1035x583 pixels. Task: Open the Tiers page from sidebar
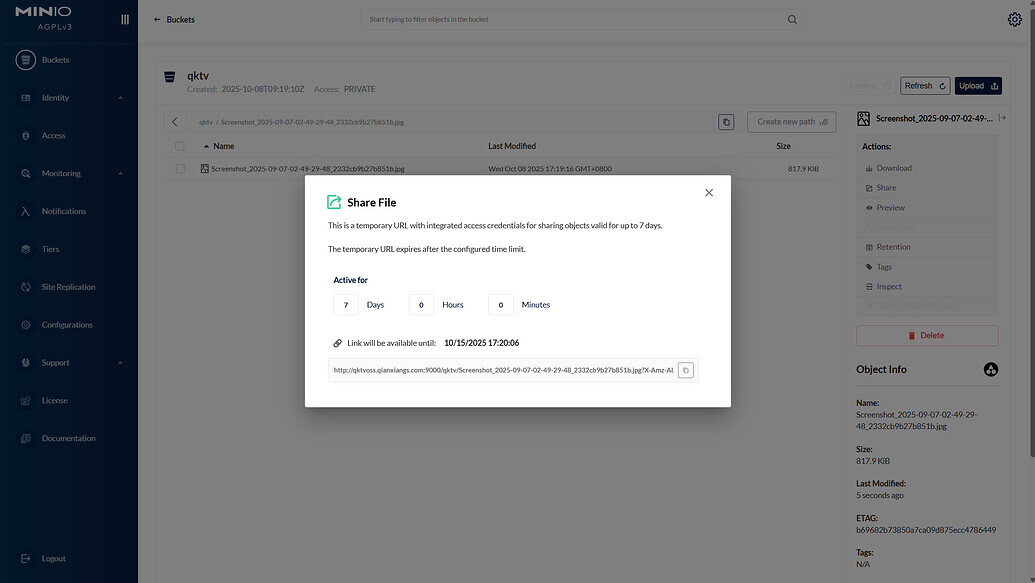tap(50, 249)
